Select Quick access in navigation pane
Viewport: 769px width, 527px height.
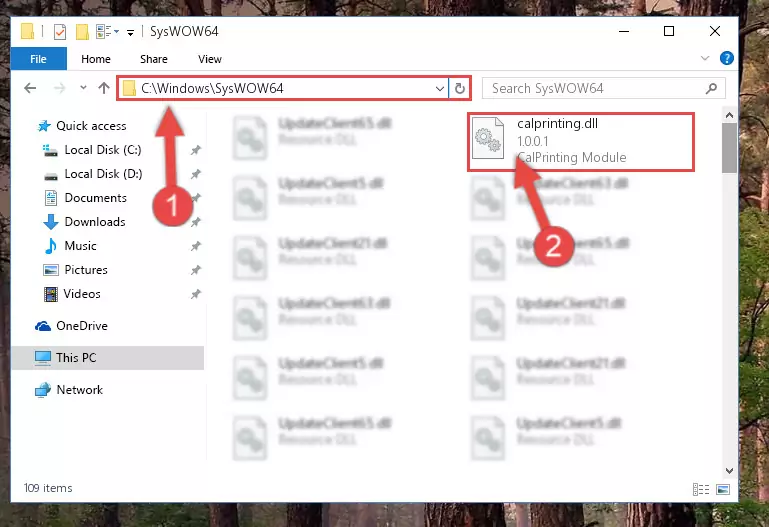click(x=91, y=126)
